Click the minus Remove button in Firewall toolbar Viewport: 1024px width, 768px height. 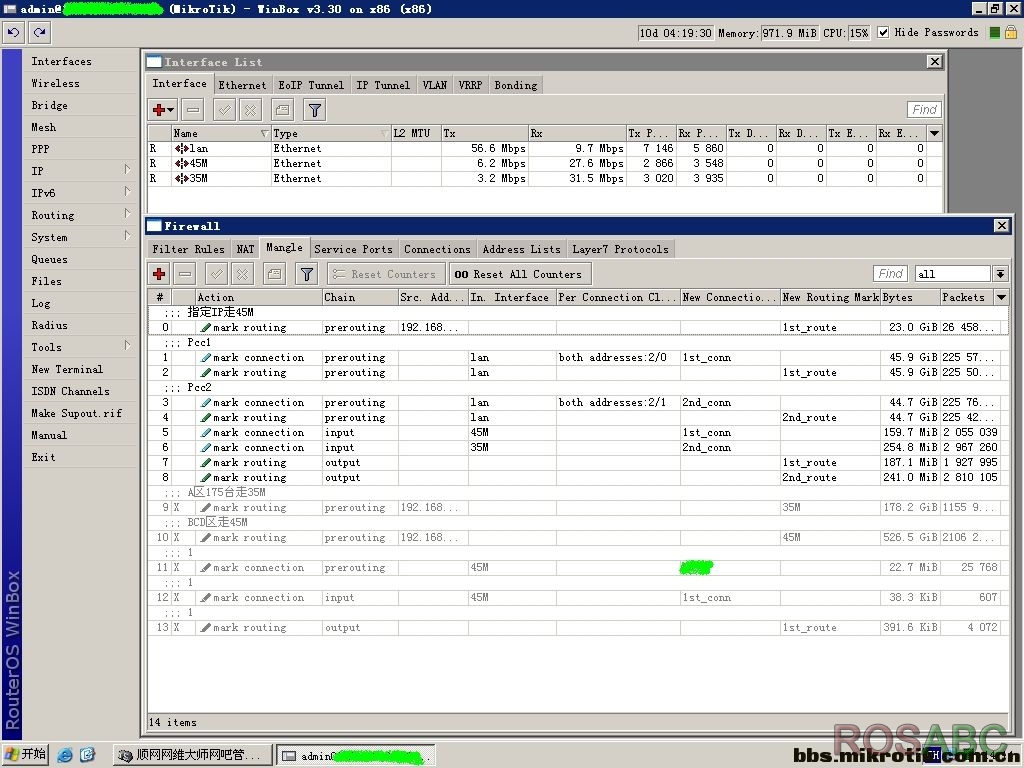point(185,274)
